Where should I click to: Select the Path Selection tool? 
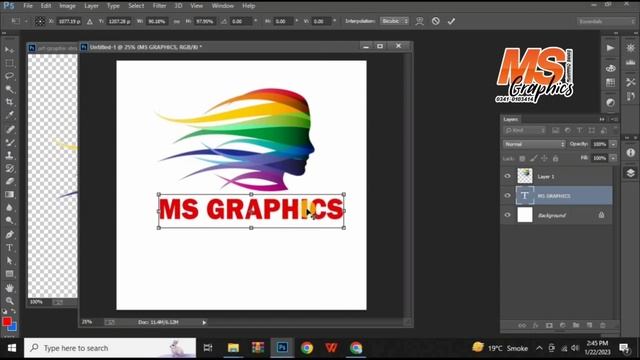9,261
